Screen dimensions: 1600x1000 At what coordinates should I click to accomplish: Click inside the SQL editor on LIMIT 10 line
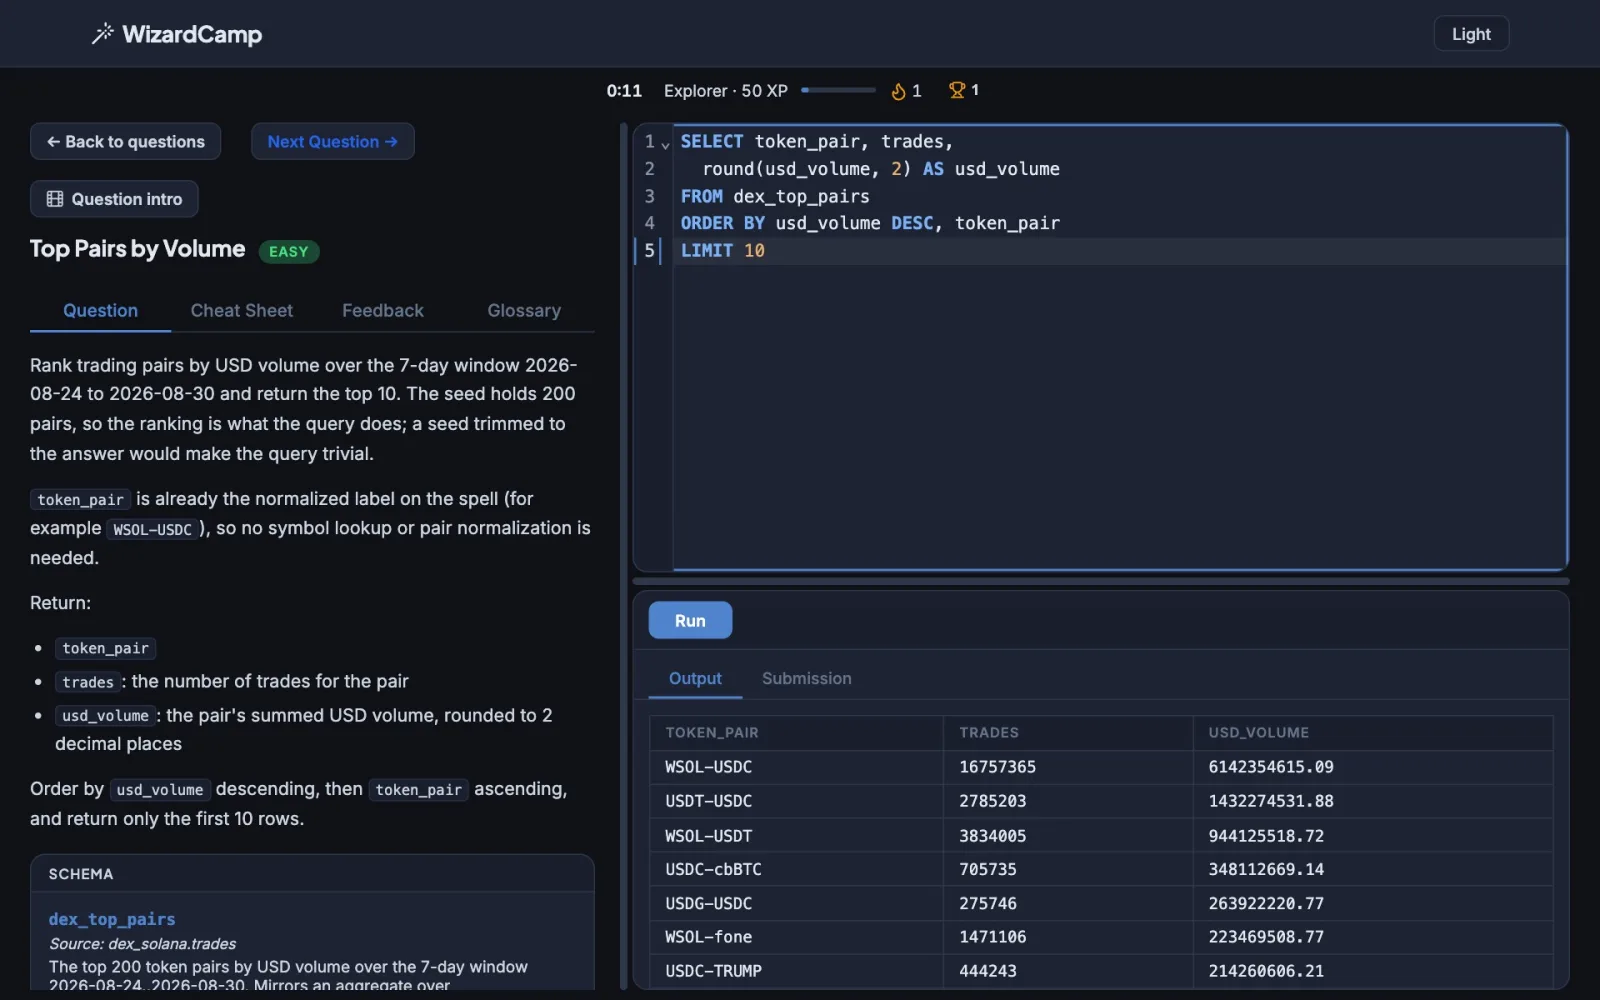[x=1120, y=251]
